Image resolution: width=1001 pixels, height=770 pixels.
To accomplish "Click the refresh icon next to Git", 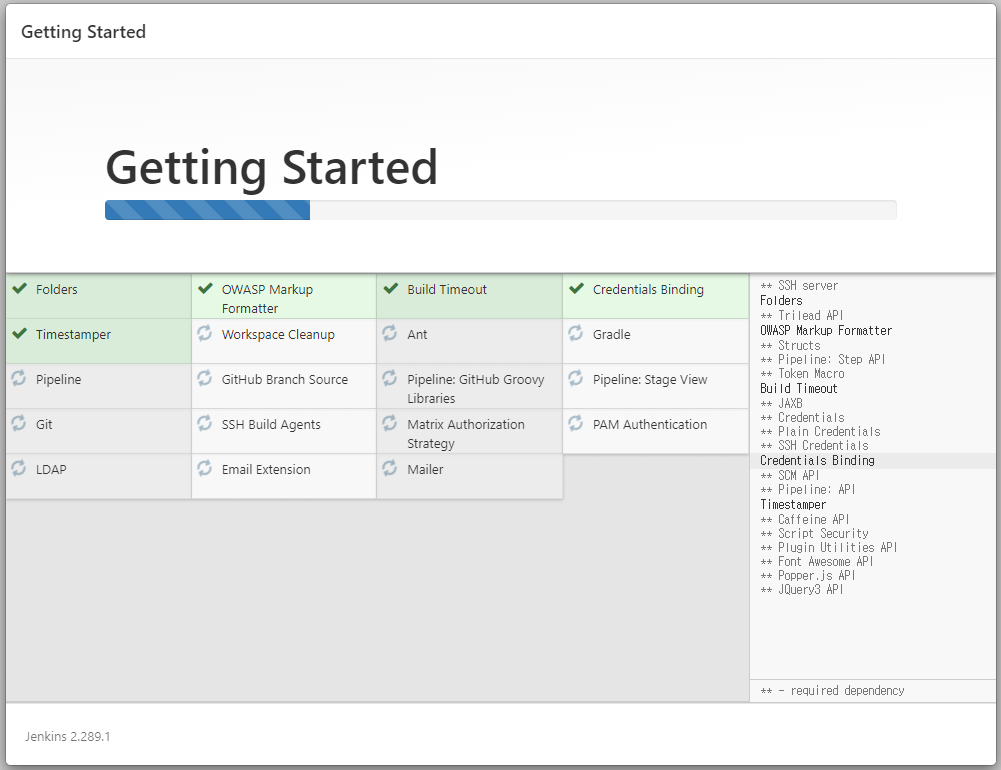I will pos(19,423).
